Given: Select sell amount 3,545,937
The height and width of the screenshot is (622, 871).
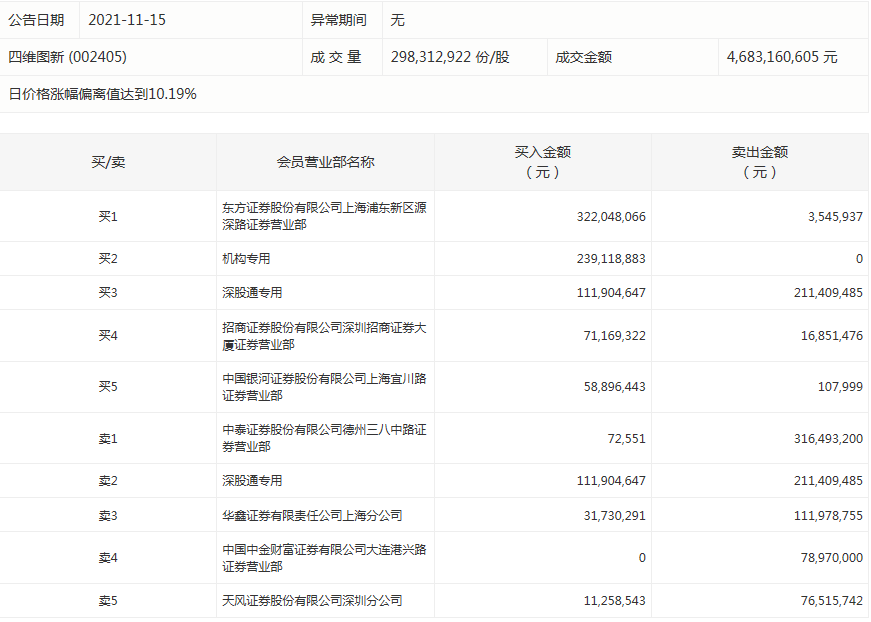Looking at the screenshot, I should point(835,217).
